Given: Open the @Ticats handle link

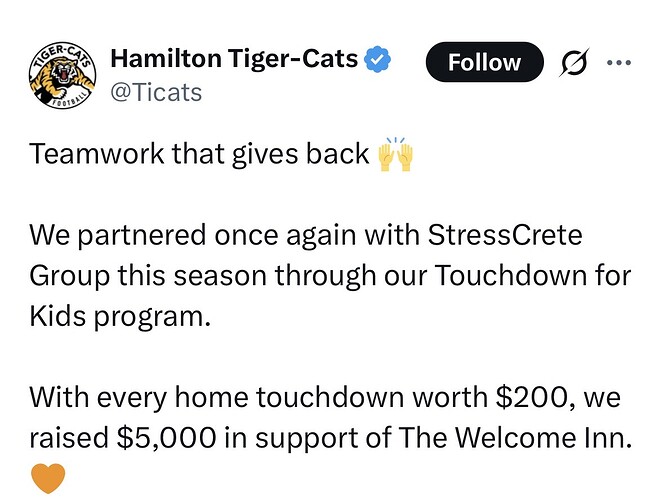Looking at the screenshot, I should click(x=155, y=92).
